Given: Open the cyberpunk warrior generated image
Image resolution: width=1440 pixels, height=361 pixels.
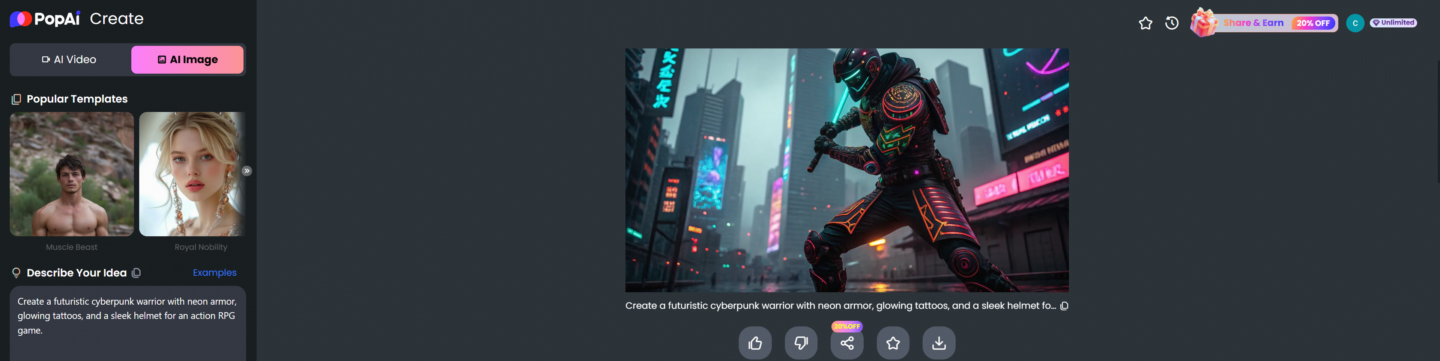Looking at the screenshot, I should click(x=847, y=170).
